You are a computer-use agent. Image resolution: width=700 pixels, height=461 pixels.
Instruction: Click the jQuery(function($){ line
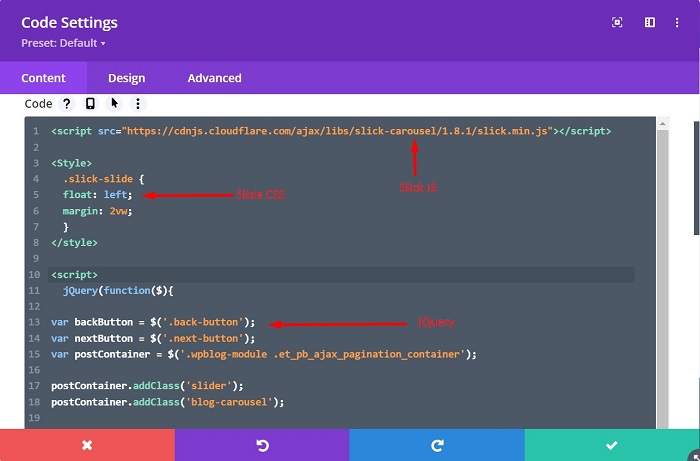118,291
